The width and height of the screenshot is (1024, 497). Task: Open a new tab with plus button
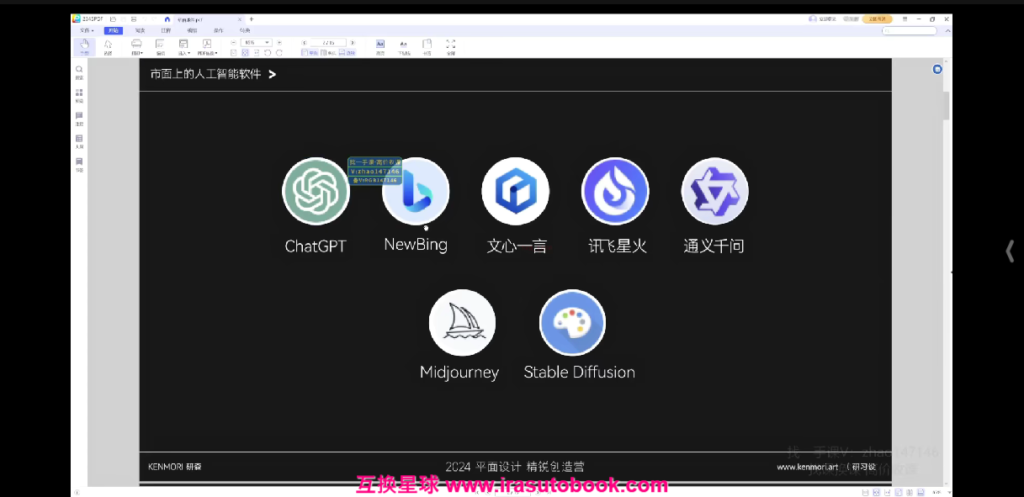coord(251,20)
